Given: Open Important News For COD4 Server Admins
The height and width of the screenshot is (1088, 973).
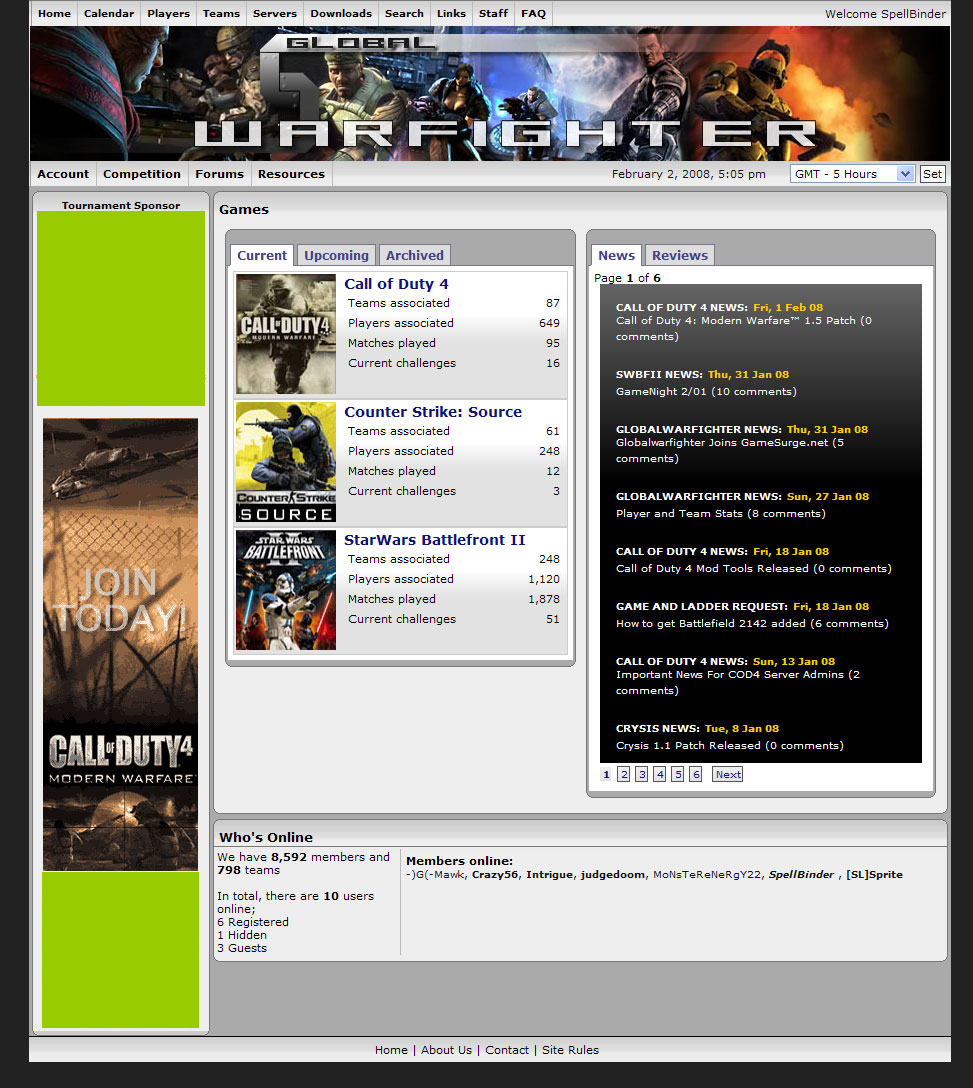Looking at the screenshot, I should coord(738,682).
